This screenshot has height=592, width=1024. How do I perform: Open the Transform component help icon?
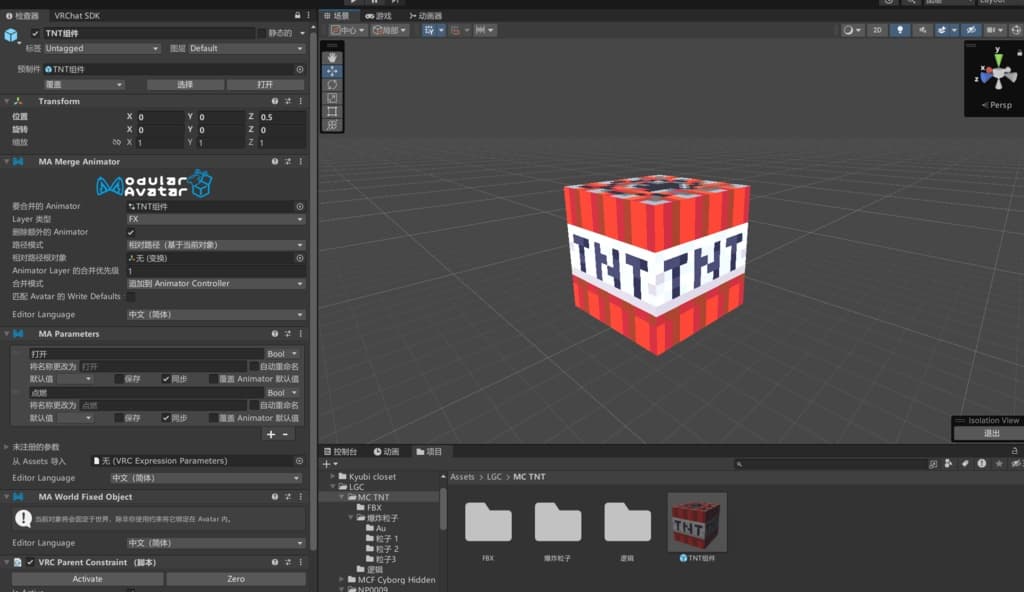pyautogui.click(x=275, y=101)
